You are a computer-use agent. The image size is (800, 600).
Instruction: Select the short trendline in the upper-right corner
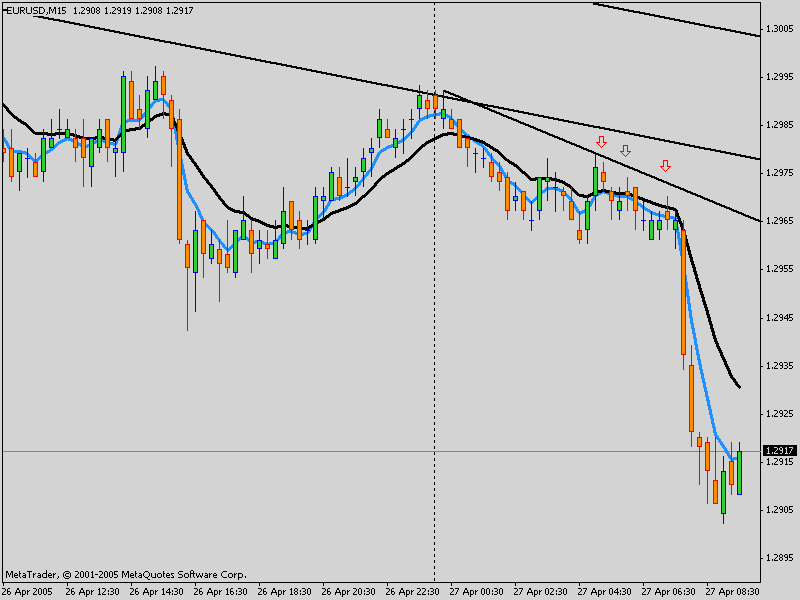point(677,19)
